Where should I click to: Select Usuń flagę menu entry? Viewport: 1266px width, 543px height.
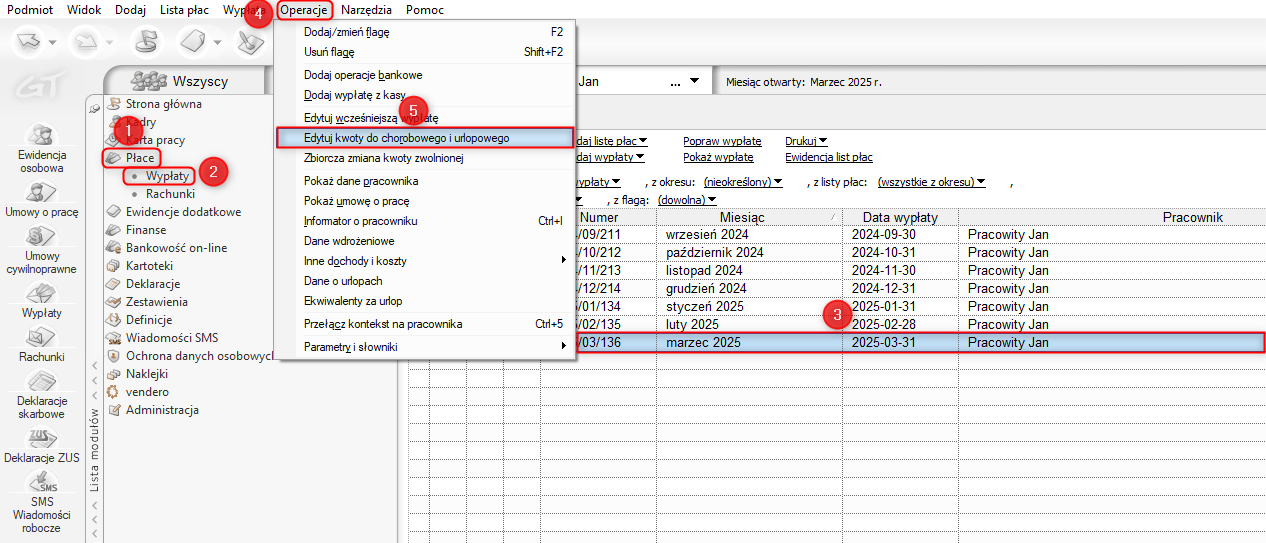(x=425, y=52)
